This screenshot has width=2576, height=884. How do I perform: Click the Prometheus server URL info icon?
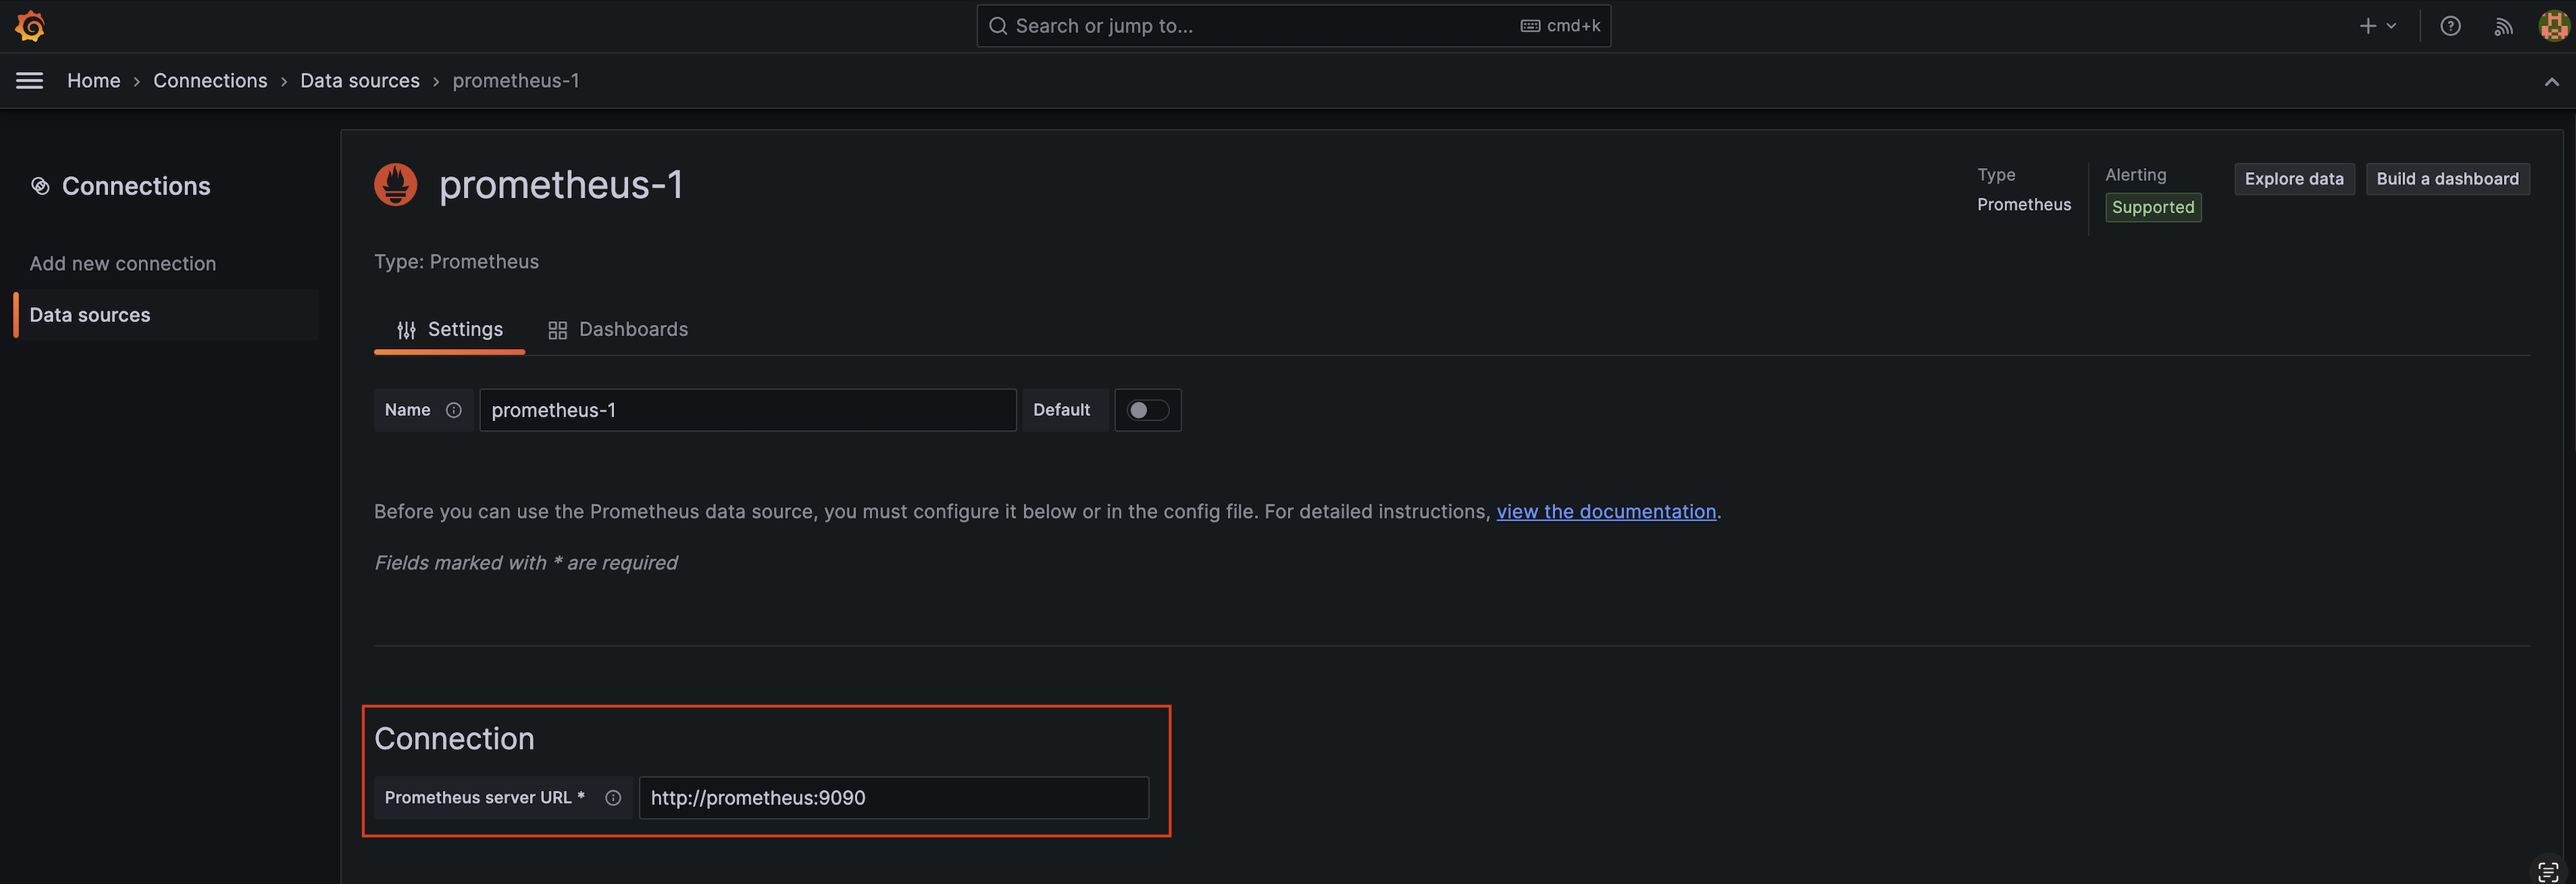pyautogui.click(x=613, y=797)
